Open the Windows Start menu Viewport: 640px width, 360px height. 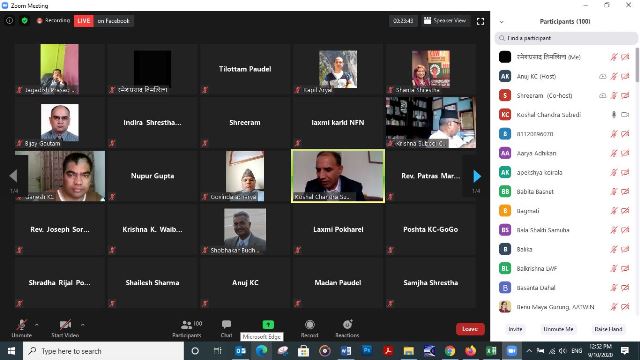click(x=11, y=351)
